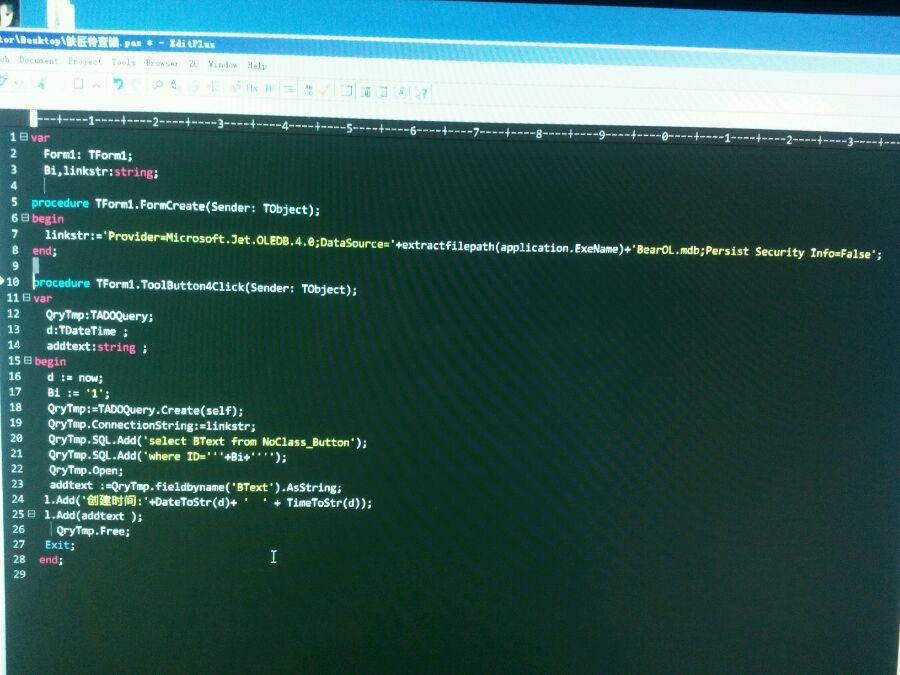Click 'extractfilepath(application.ExeName)' on line 7
Viewport: 900px width, 675px height.
(513, 247)
